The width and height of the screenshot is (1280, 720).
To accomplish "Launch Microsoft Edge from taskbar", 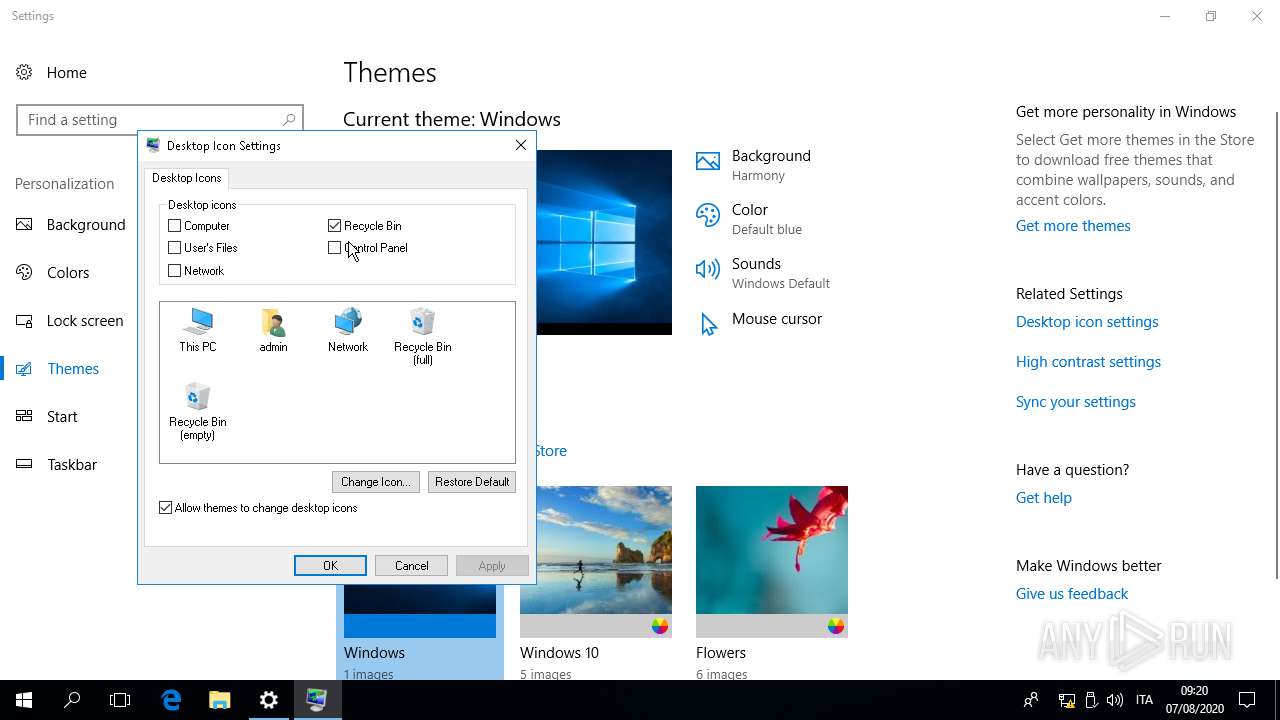I will coord(171,700).
